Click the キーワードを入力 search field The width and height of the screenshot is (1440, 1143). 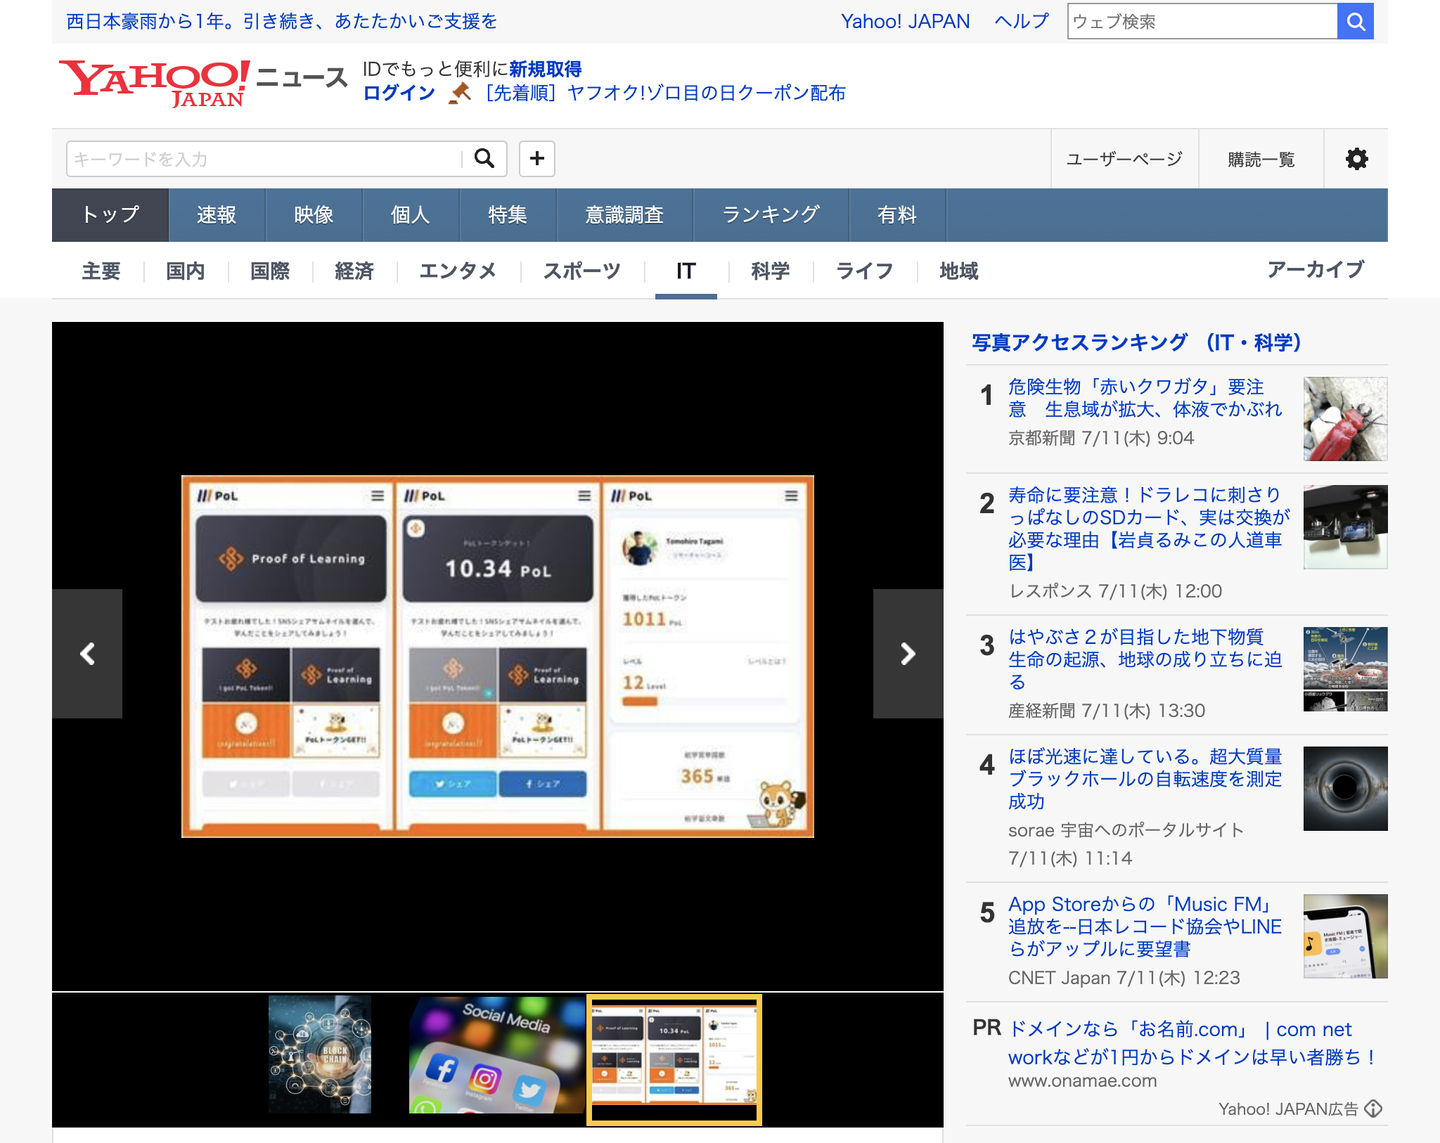(265, 158)
